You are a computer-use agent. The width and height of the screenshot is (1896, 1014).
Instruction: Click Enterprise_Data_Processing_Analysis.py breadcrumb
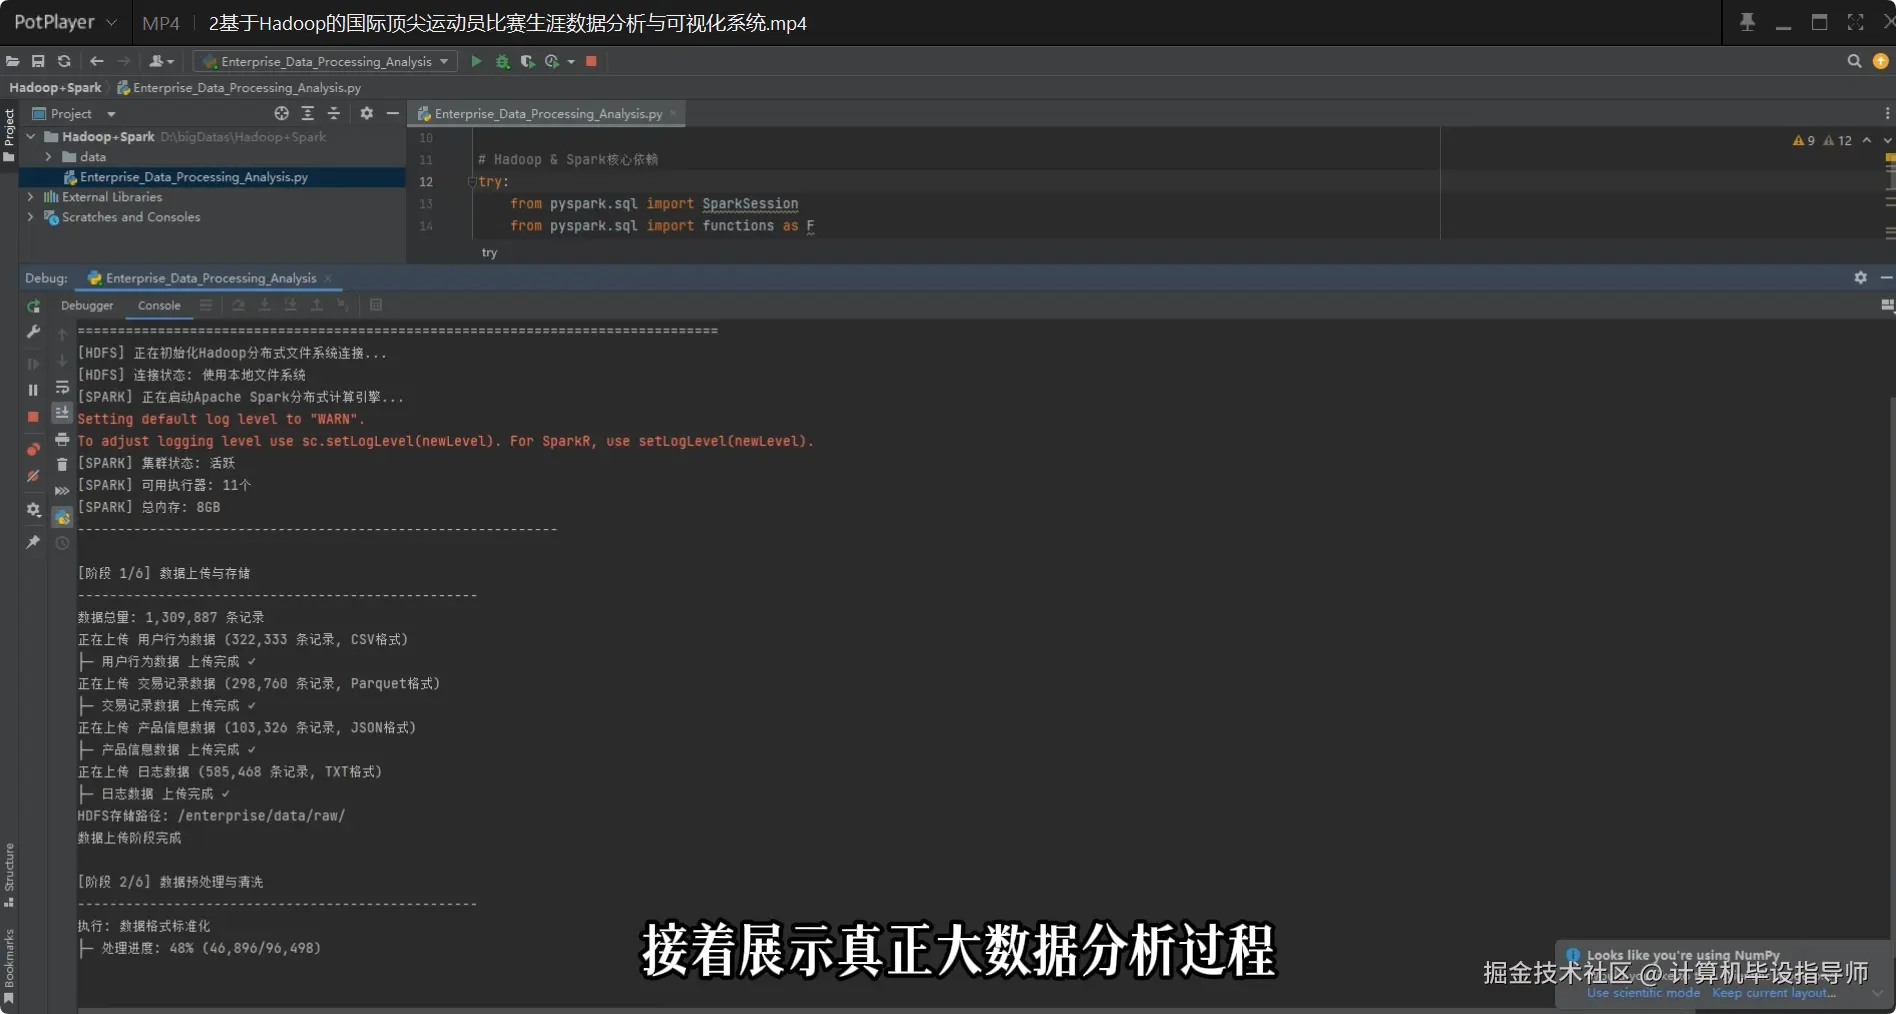point(239,87)
